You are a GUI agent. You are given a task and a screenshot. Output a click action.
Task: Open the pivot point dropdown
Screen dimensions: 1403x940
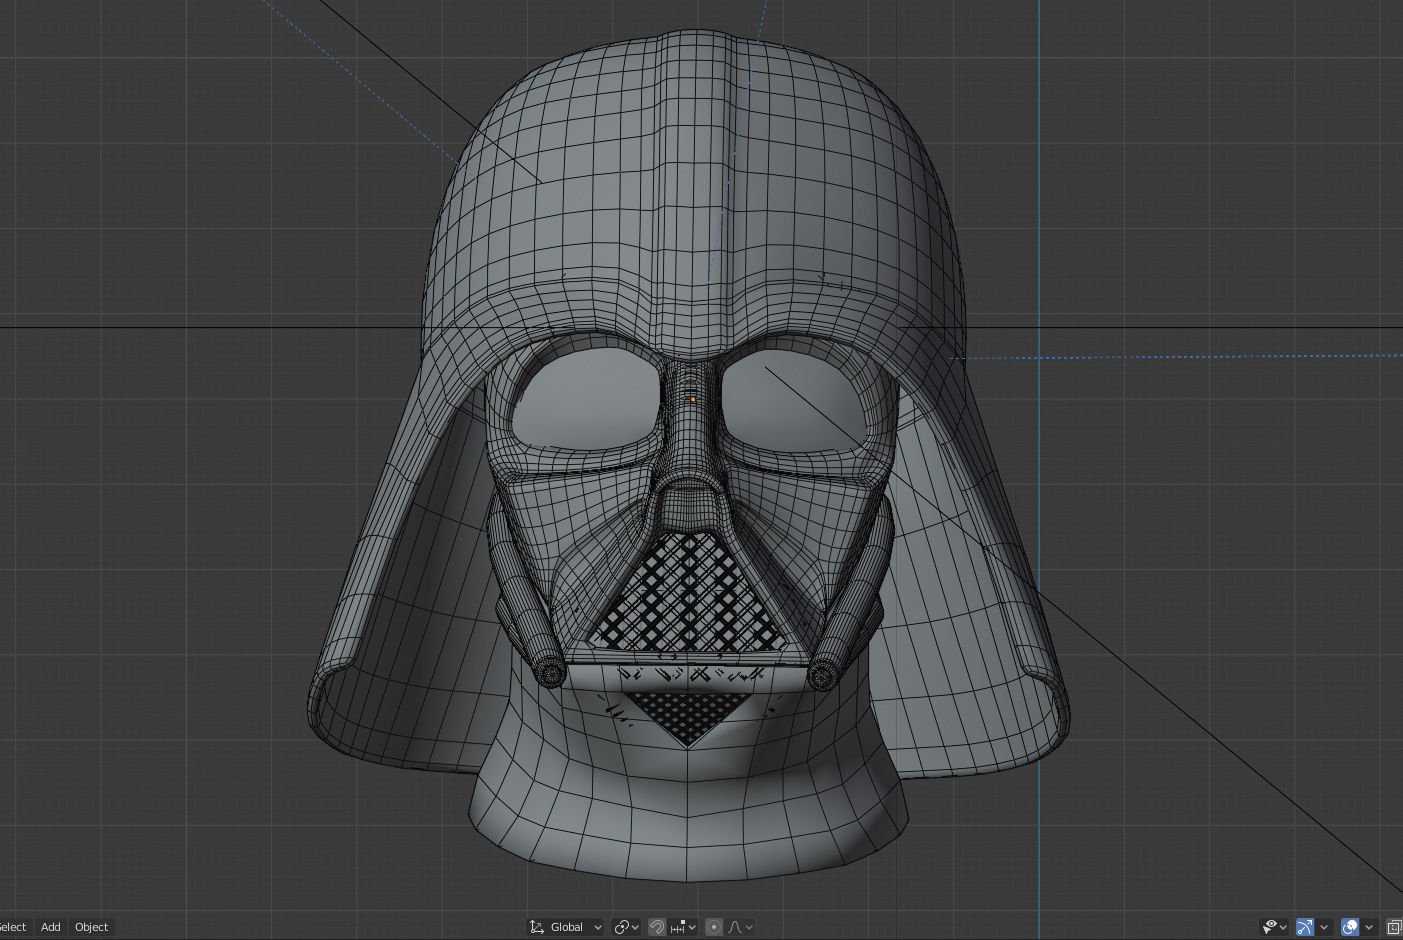[627, 927]
